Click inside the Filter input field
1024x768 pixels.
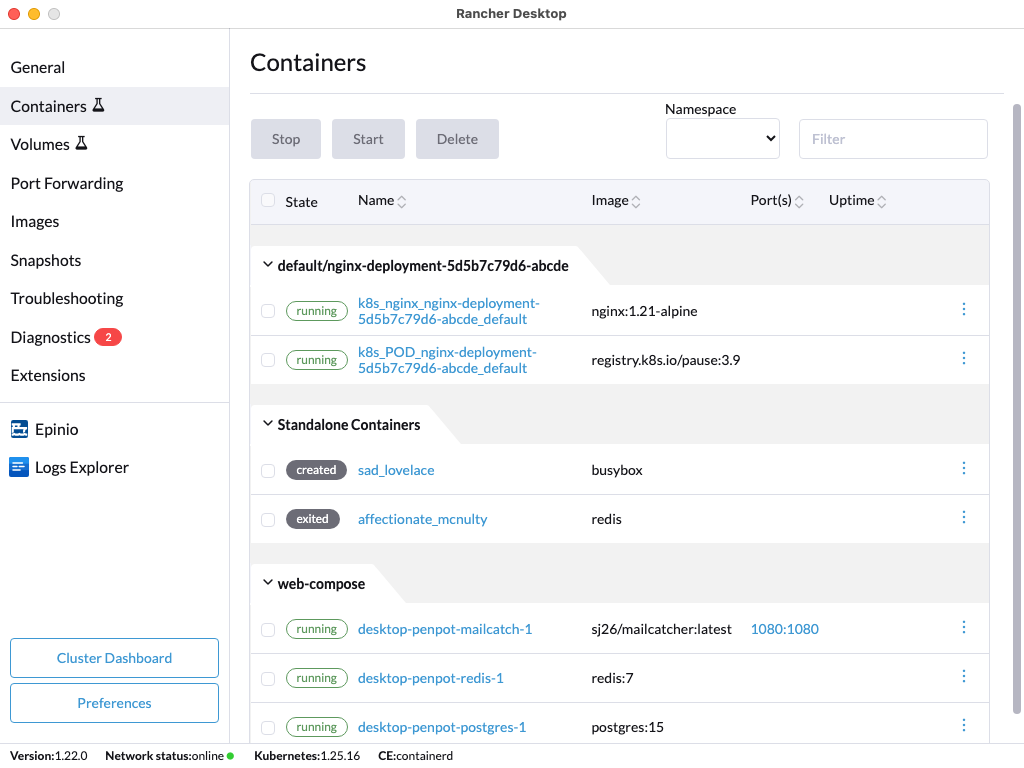click(893, 139)
